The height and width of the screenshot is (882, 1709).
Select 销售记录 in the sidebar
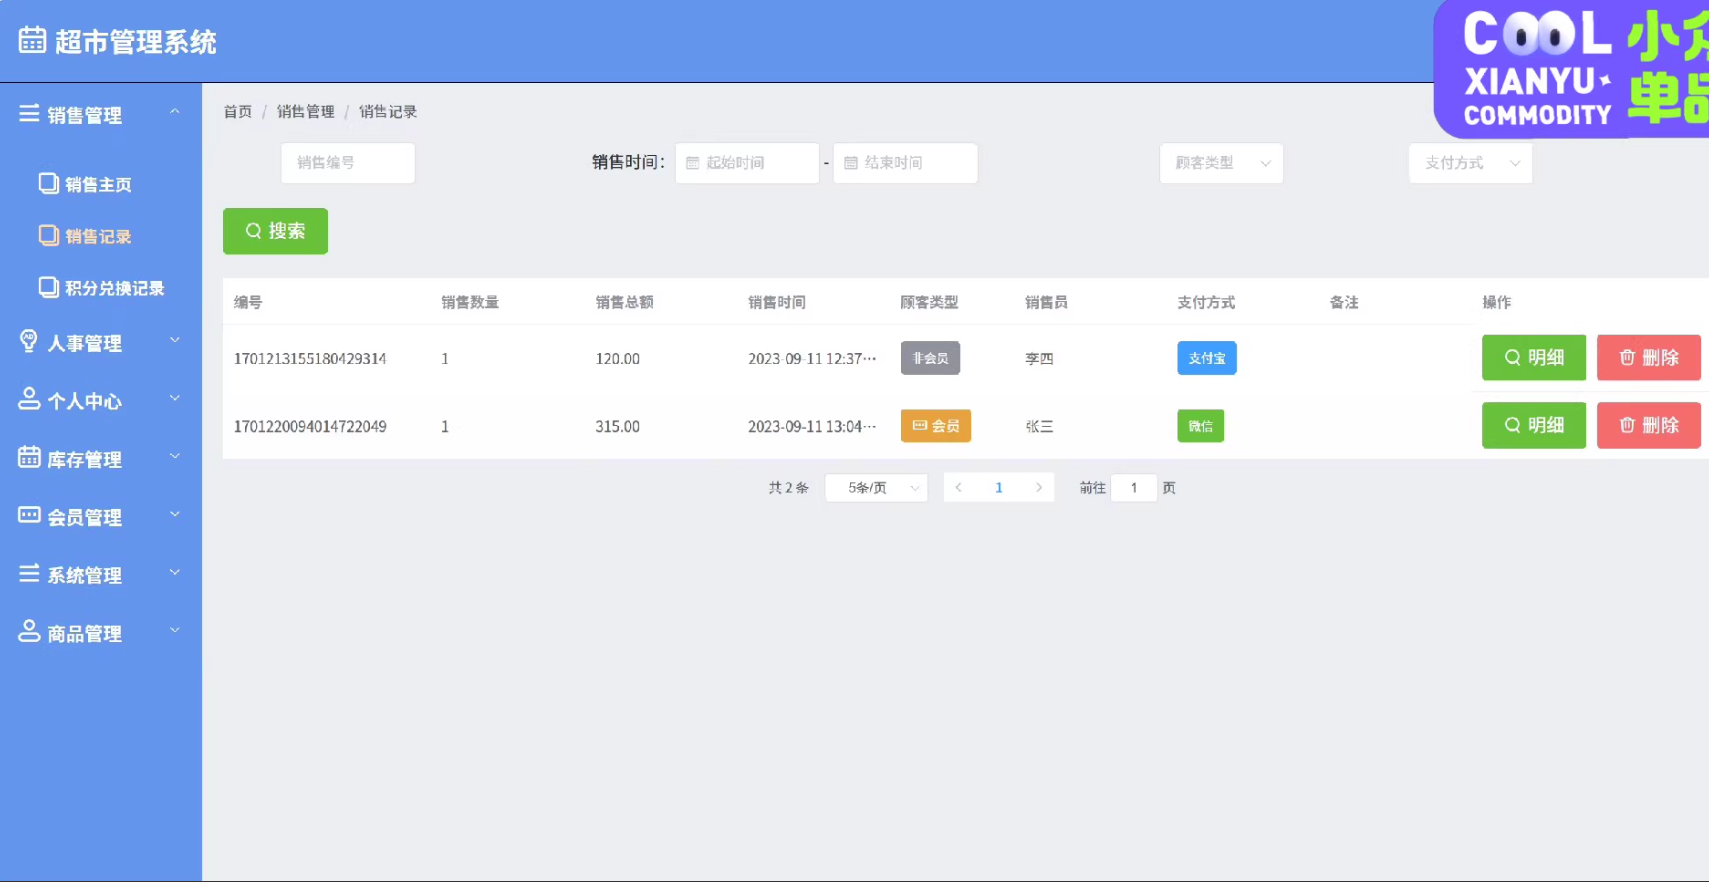click(98, 236)
